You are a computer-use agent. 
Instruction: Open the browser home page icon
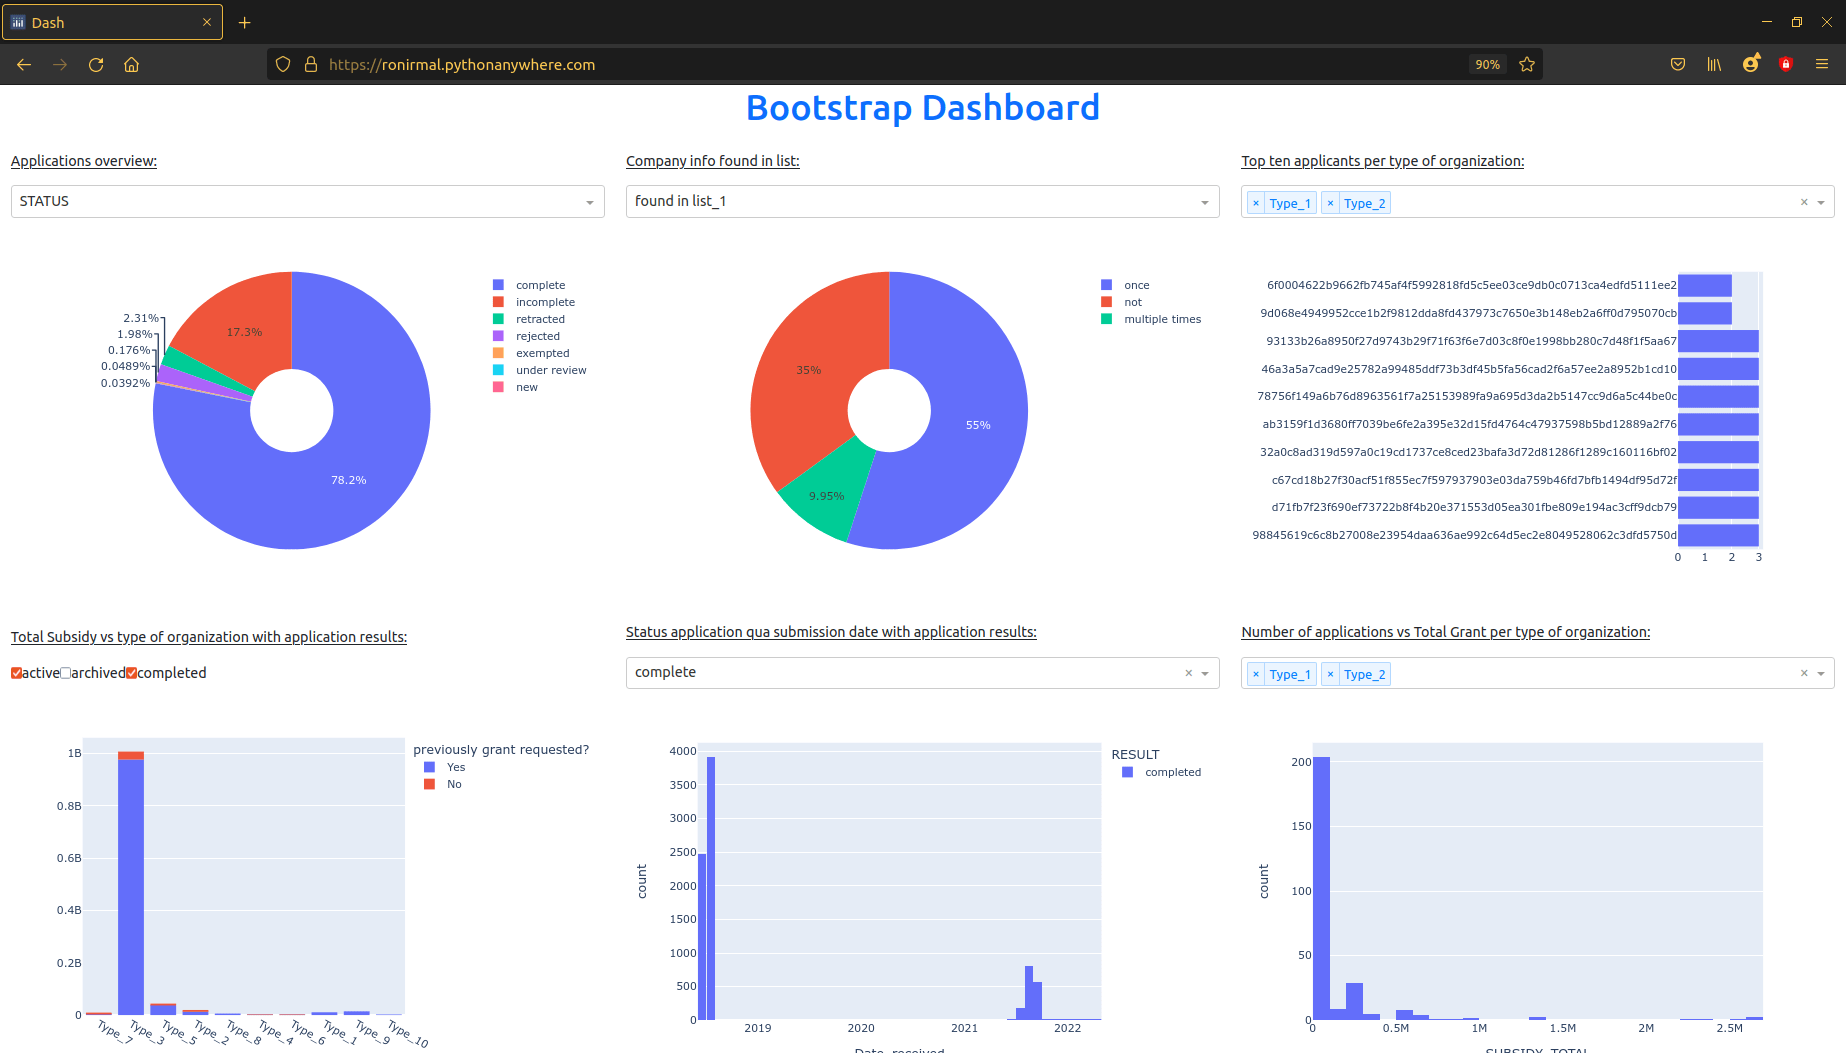(x=131, y=64)
